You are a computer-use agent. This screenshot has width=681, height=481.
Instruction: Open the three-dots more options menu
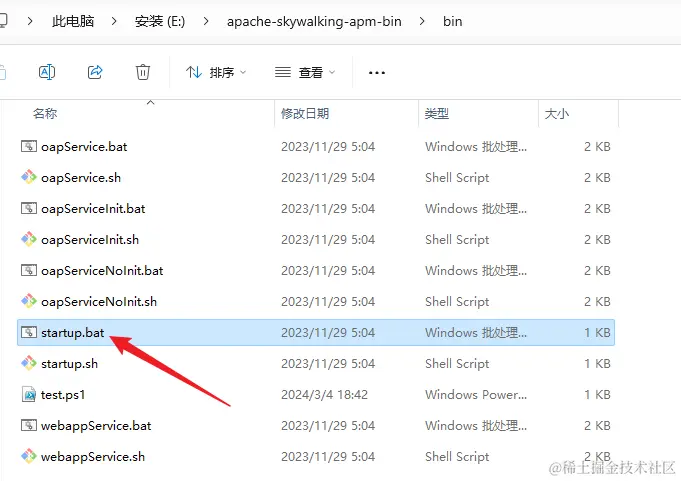pos(377,72)
